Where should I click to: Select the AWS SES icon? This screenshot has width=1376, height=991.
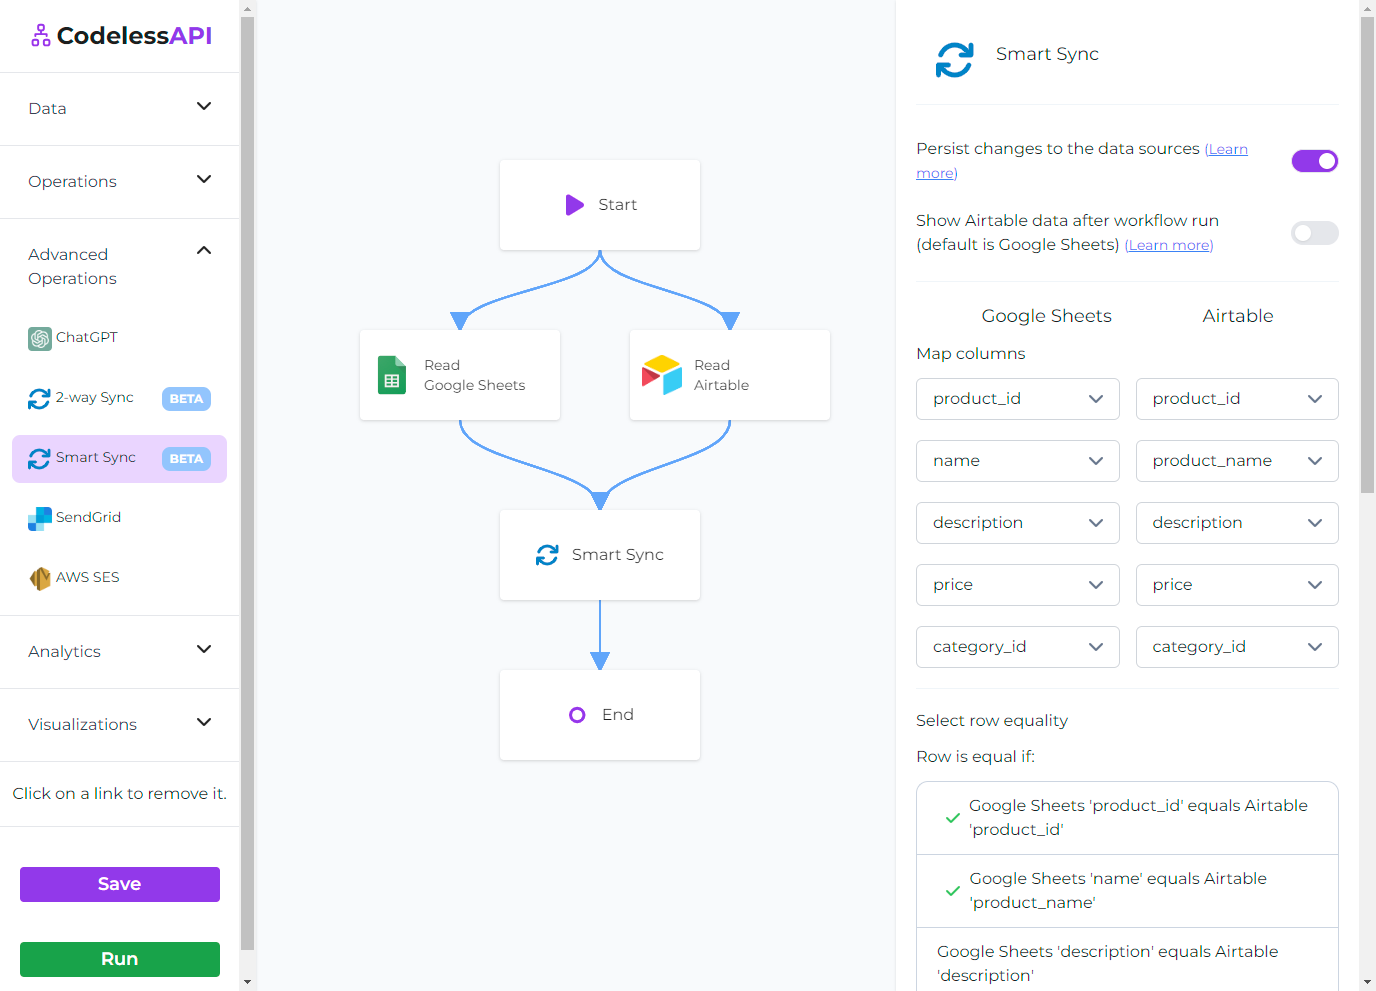[40, 579]
